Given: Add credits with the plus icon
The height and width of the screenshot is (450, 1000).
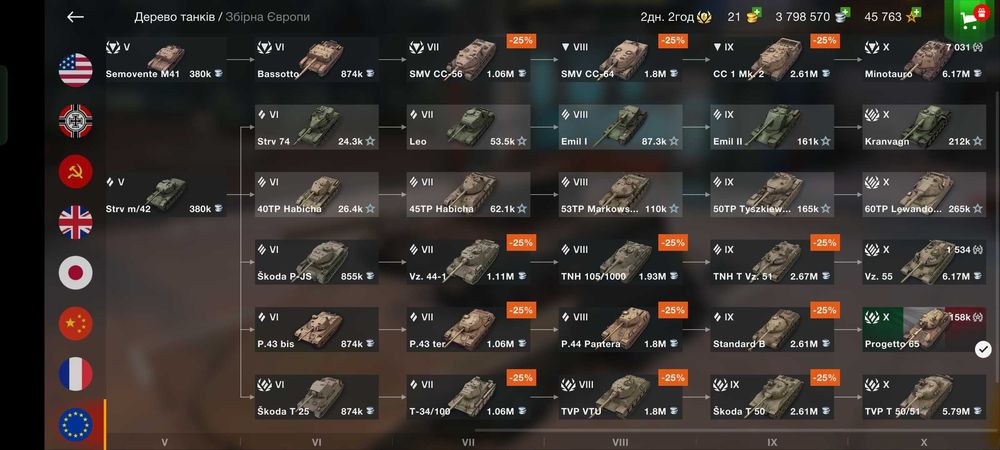Looking at the screenshot, I should coord(844,14).
